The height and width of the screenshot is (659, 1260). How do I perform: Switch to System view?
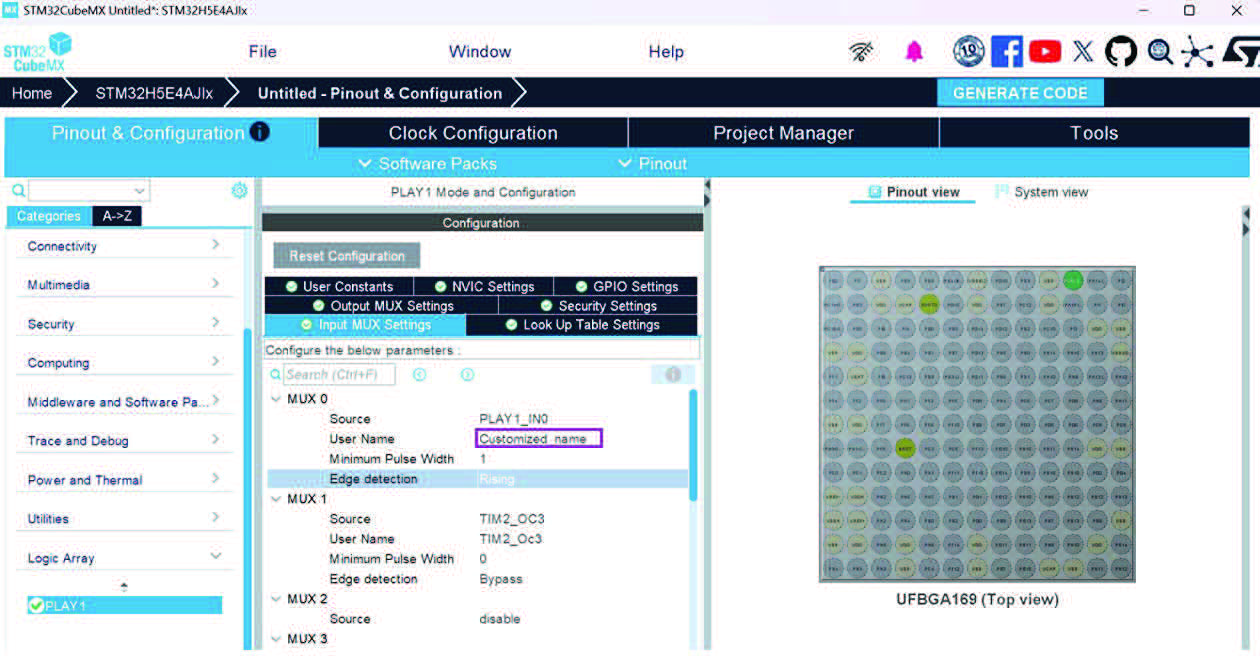point(1042,192)
